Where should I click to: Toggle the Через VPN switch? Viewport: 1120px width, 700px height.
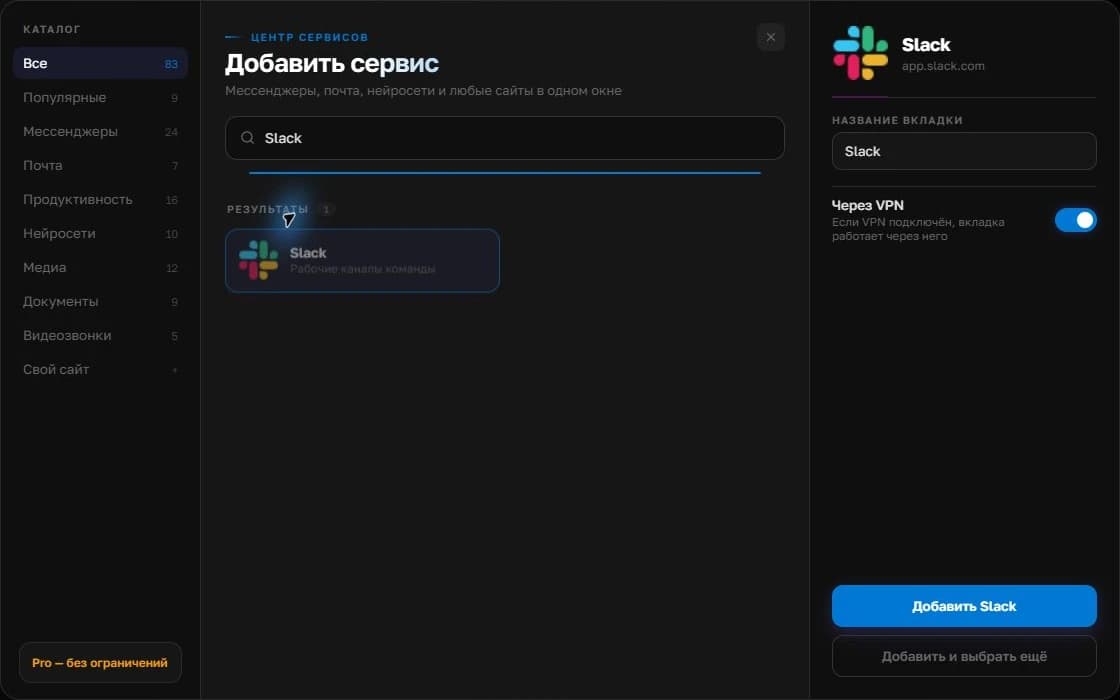click(1075, 220)
